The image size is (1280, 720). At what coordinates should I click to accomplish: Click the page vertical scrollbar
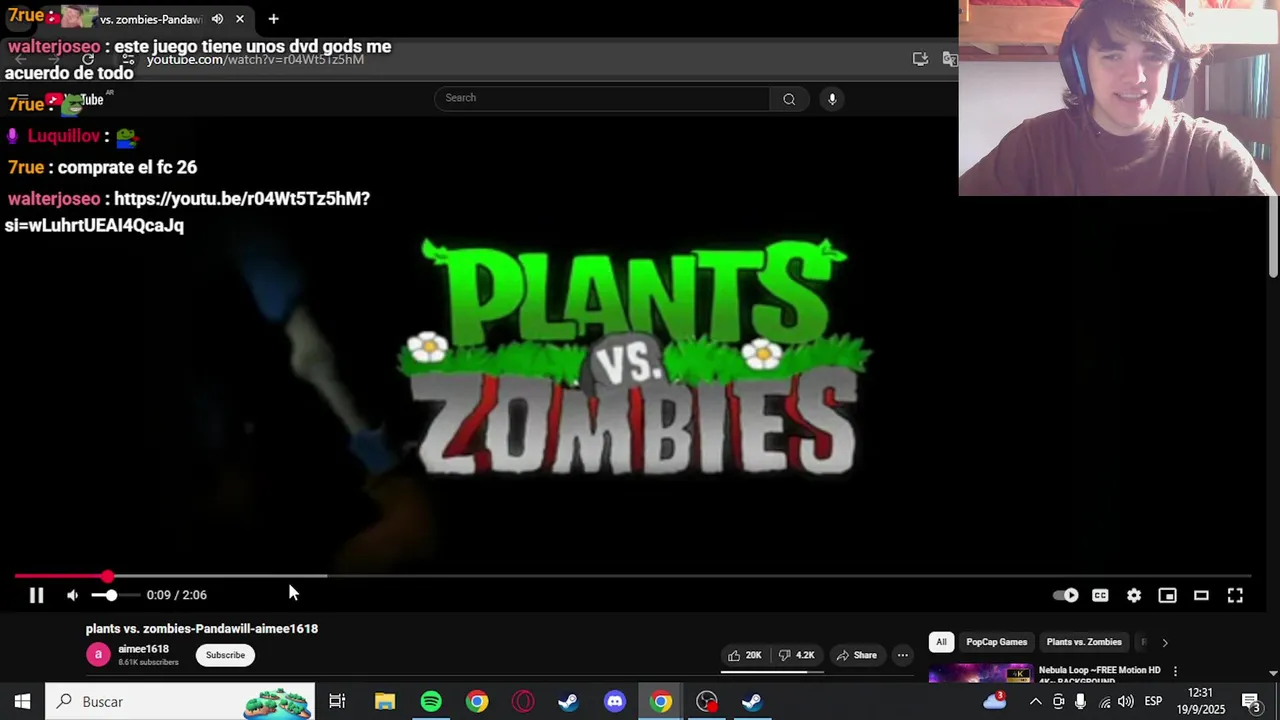tap(1273, 237)
